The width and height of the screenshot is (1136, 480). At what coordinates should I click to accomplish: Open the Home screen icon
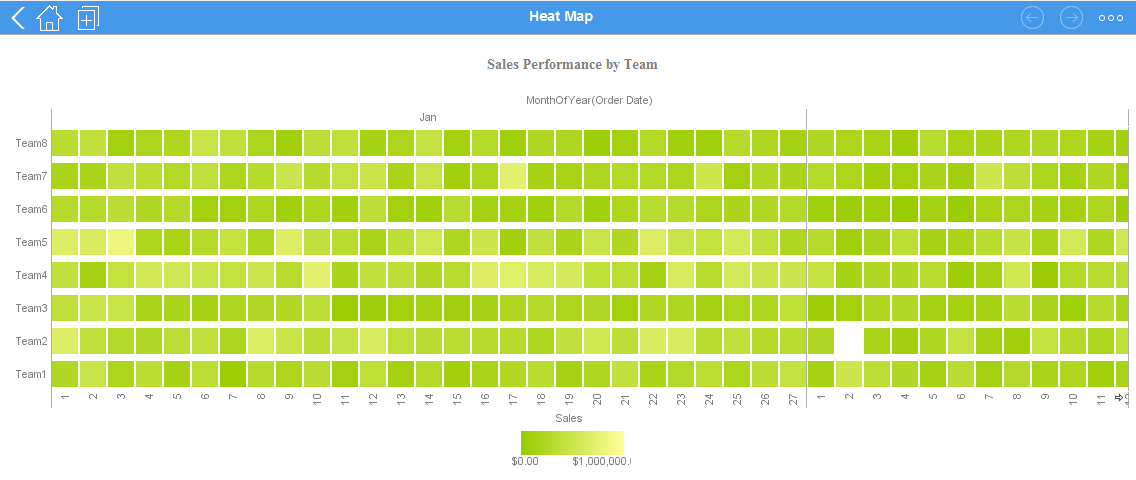click(x=49, y=17)
